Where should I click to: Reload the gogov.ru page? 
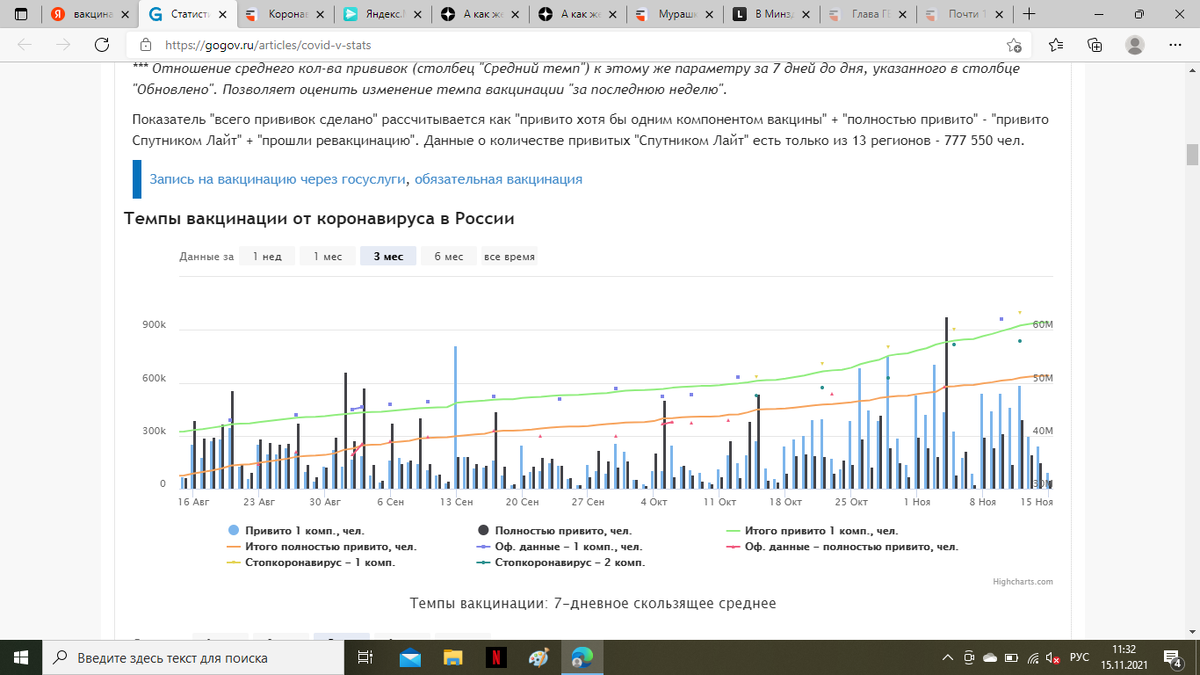pyautogui.click(x=99, y=45)
